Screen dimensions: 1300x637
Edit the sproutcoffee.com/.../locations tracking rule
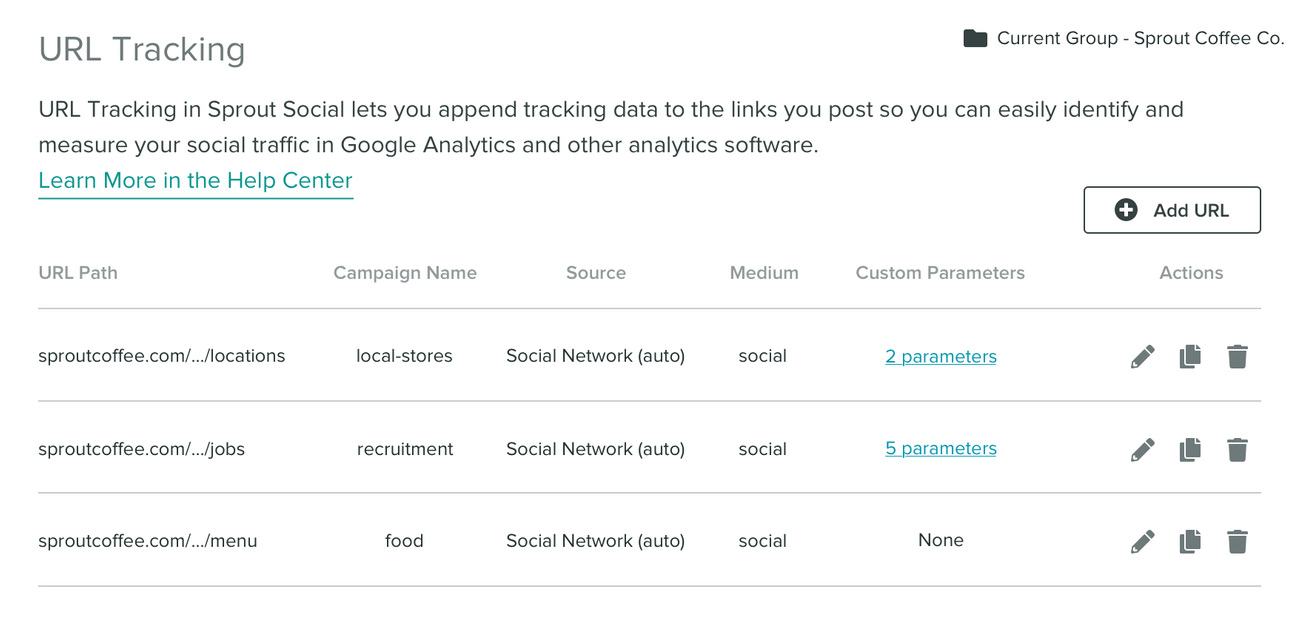click(1142, 357)
